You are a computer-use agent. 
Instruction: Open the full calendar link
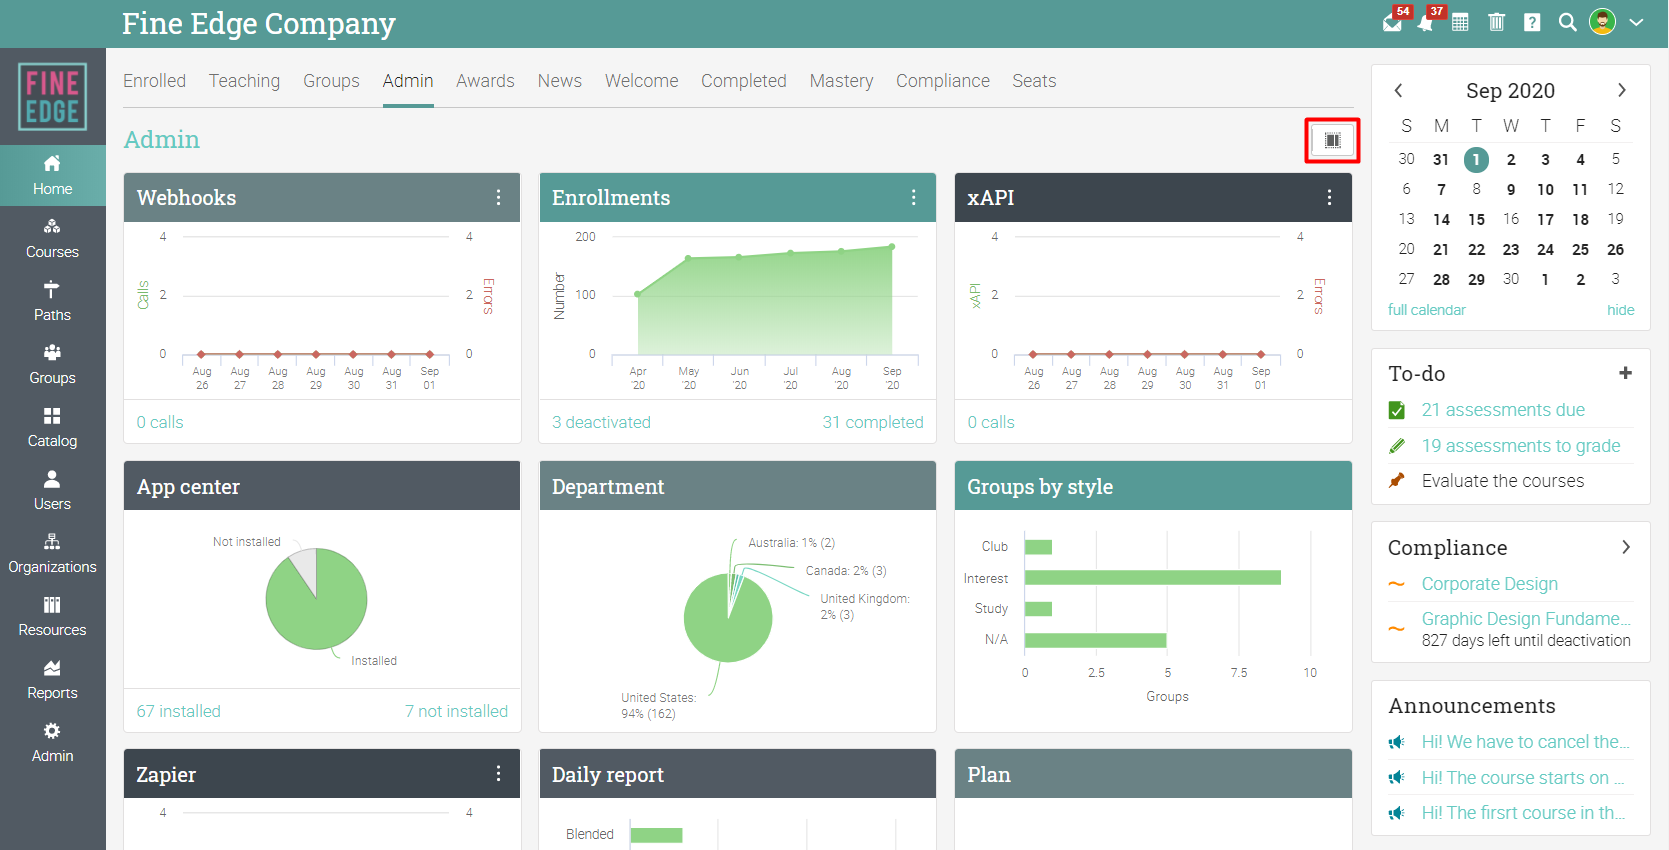point(1426,310)
